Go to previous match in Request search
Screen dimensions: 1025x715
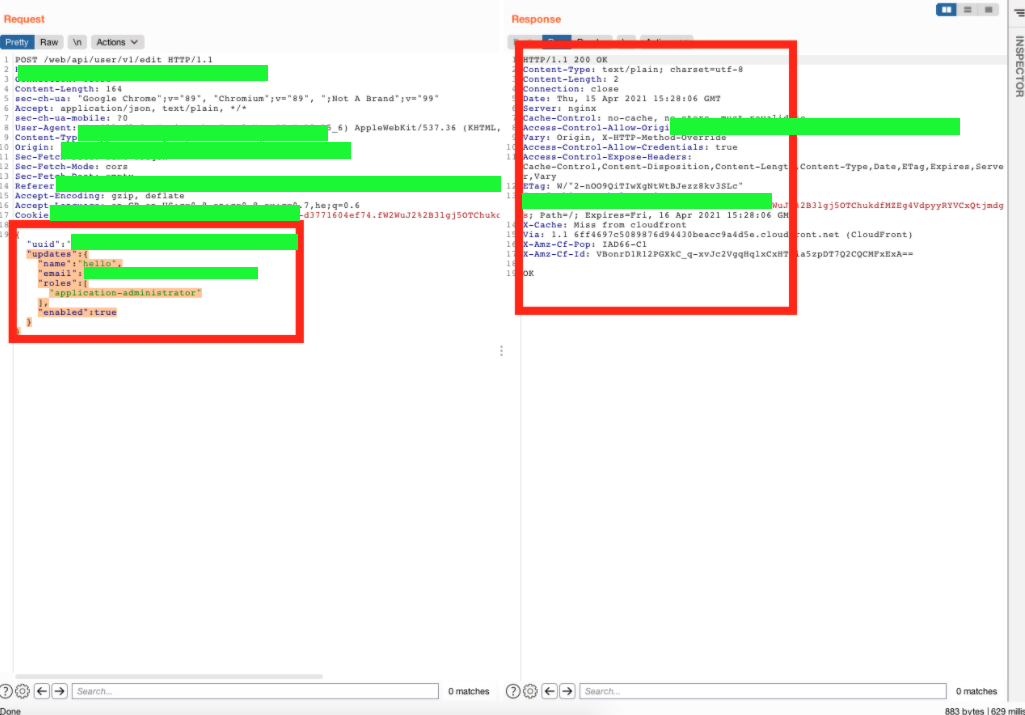42,691
